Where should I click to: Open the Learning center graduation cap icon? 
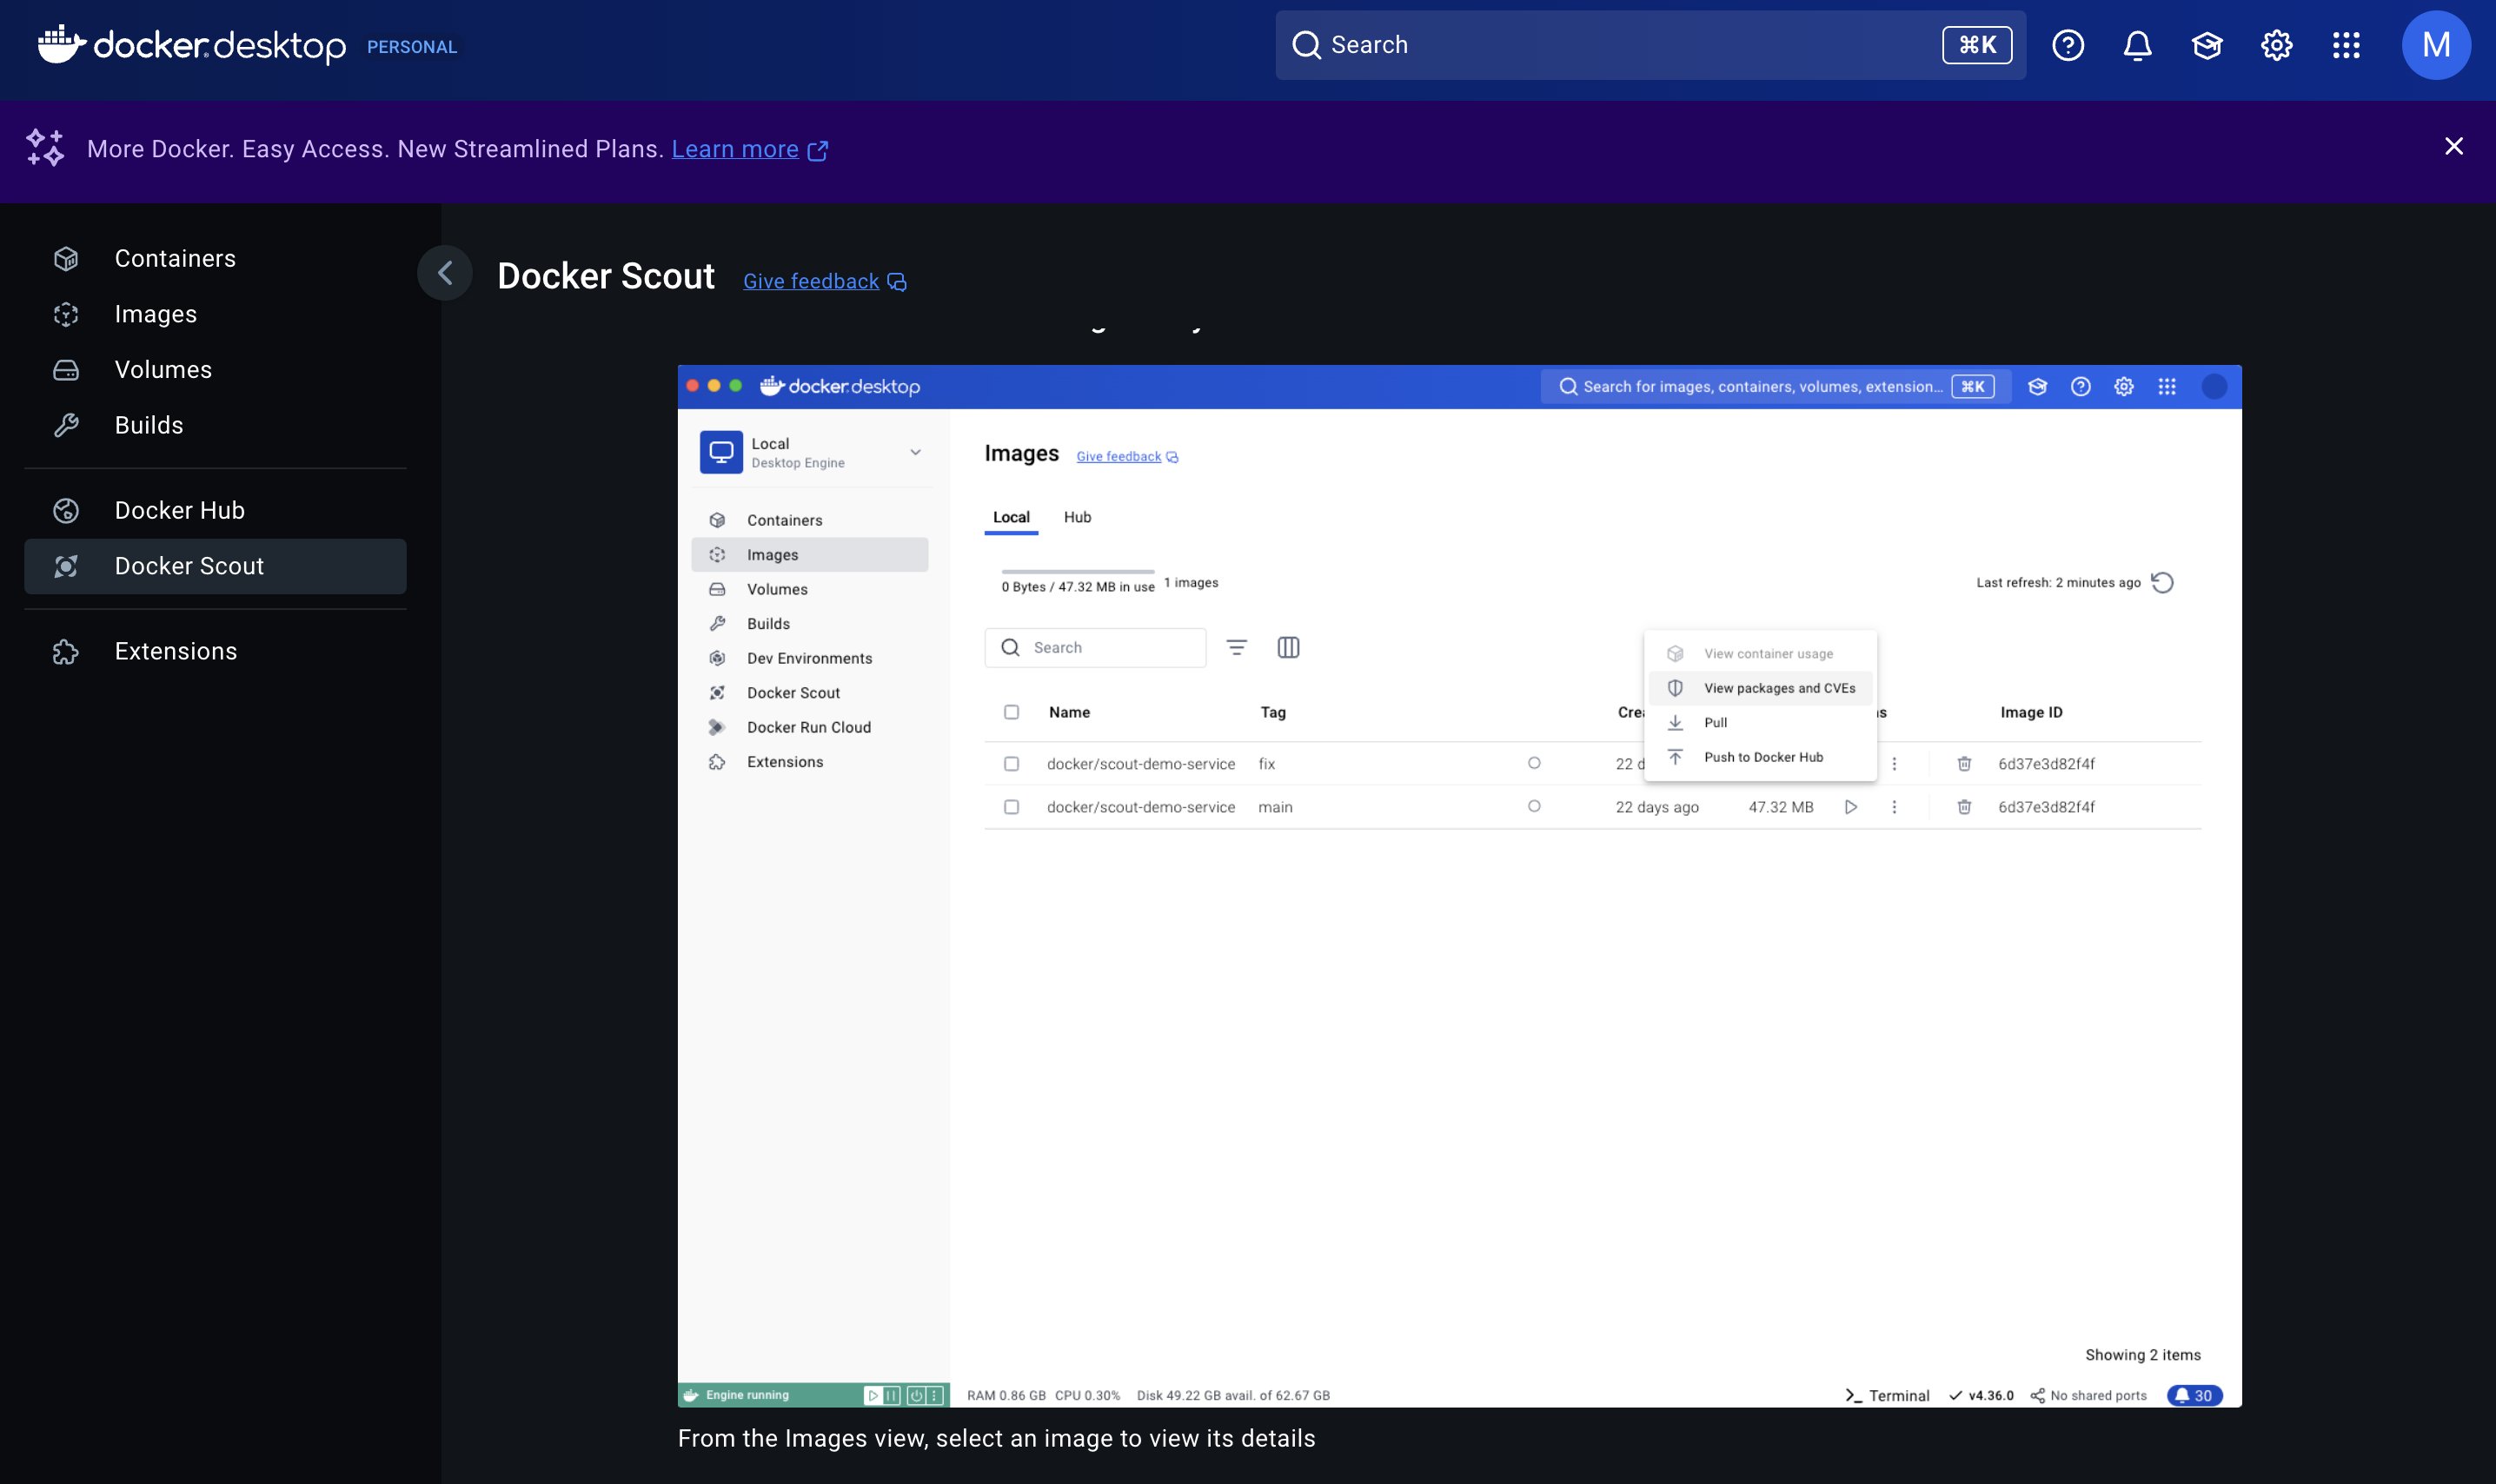pos(2207,45)
